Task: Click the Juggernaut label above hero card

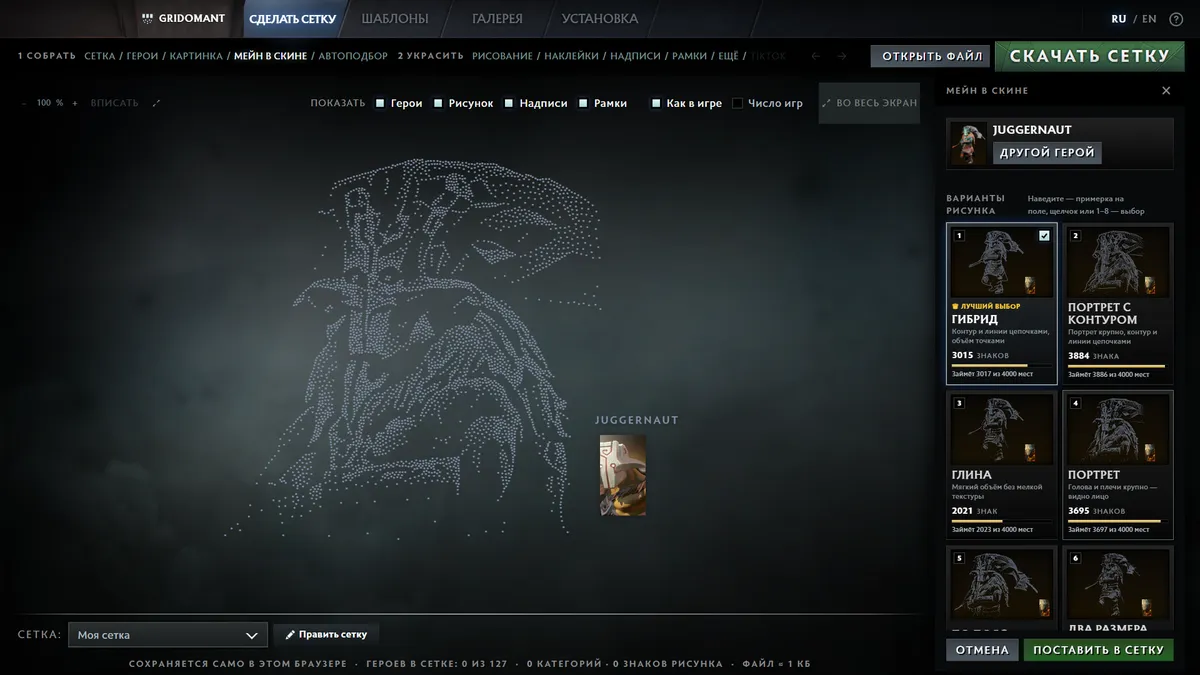Action: click(637, 420)
